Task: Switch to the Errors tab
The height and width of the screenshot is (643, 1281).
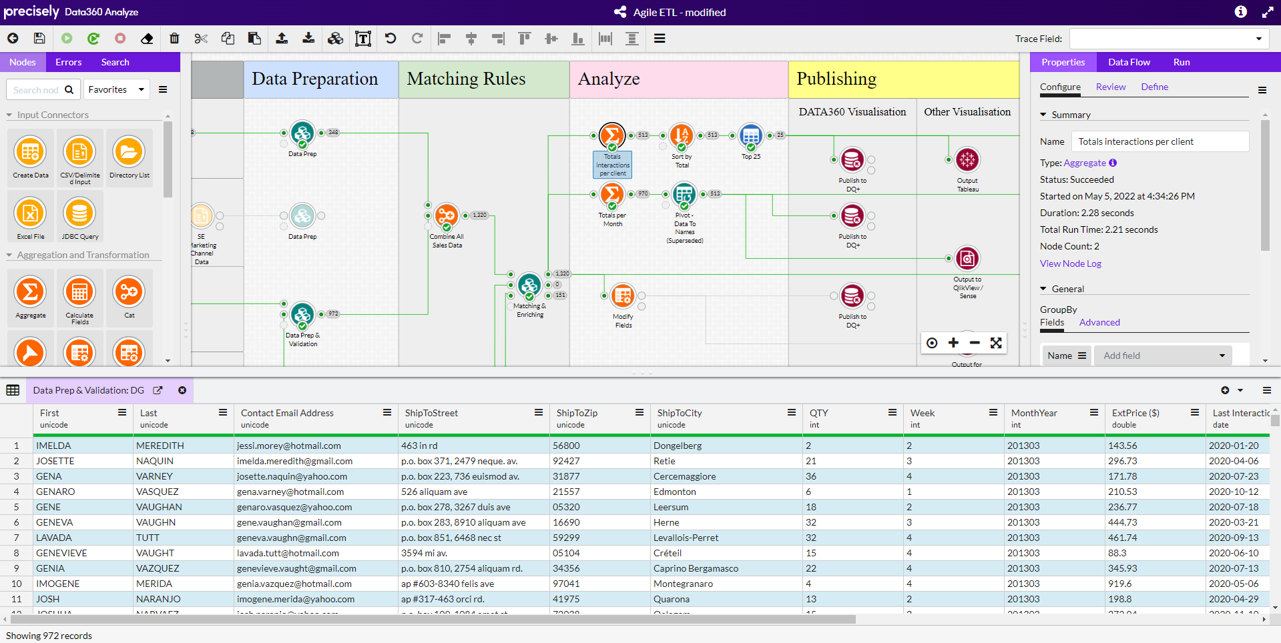Action: coord(68,62)
